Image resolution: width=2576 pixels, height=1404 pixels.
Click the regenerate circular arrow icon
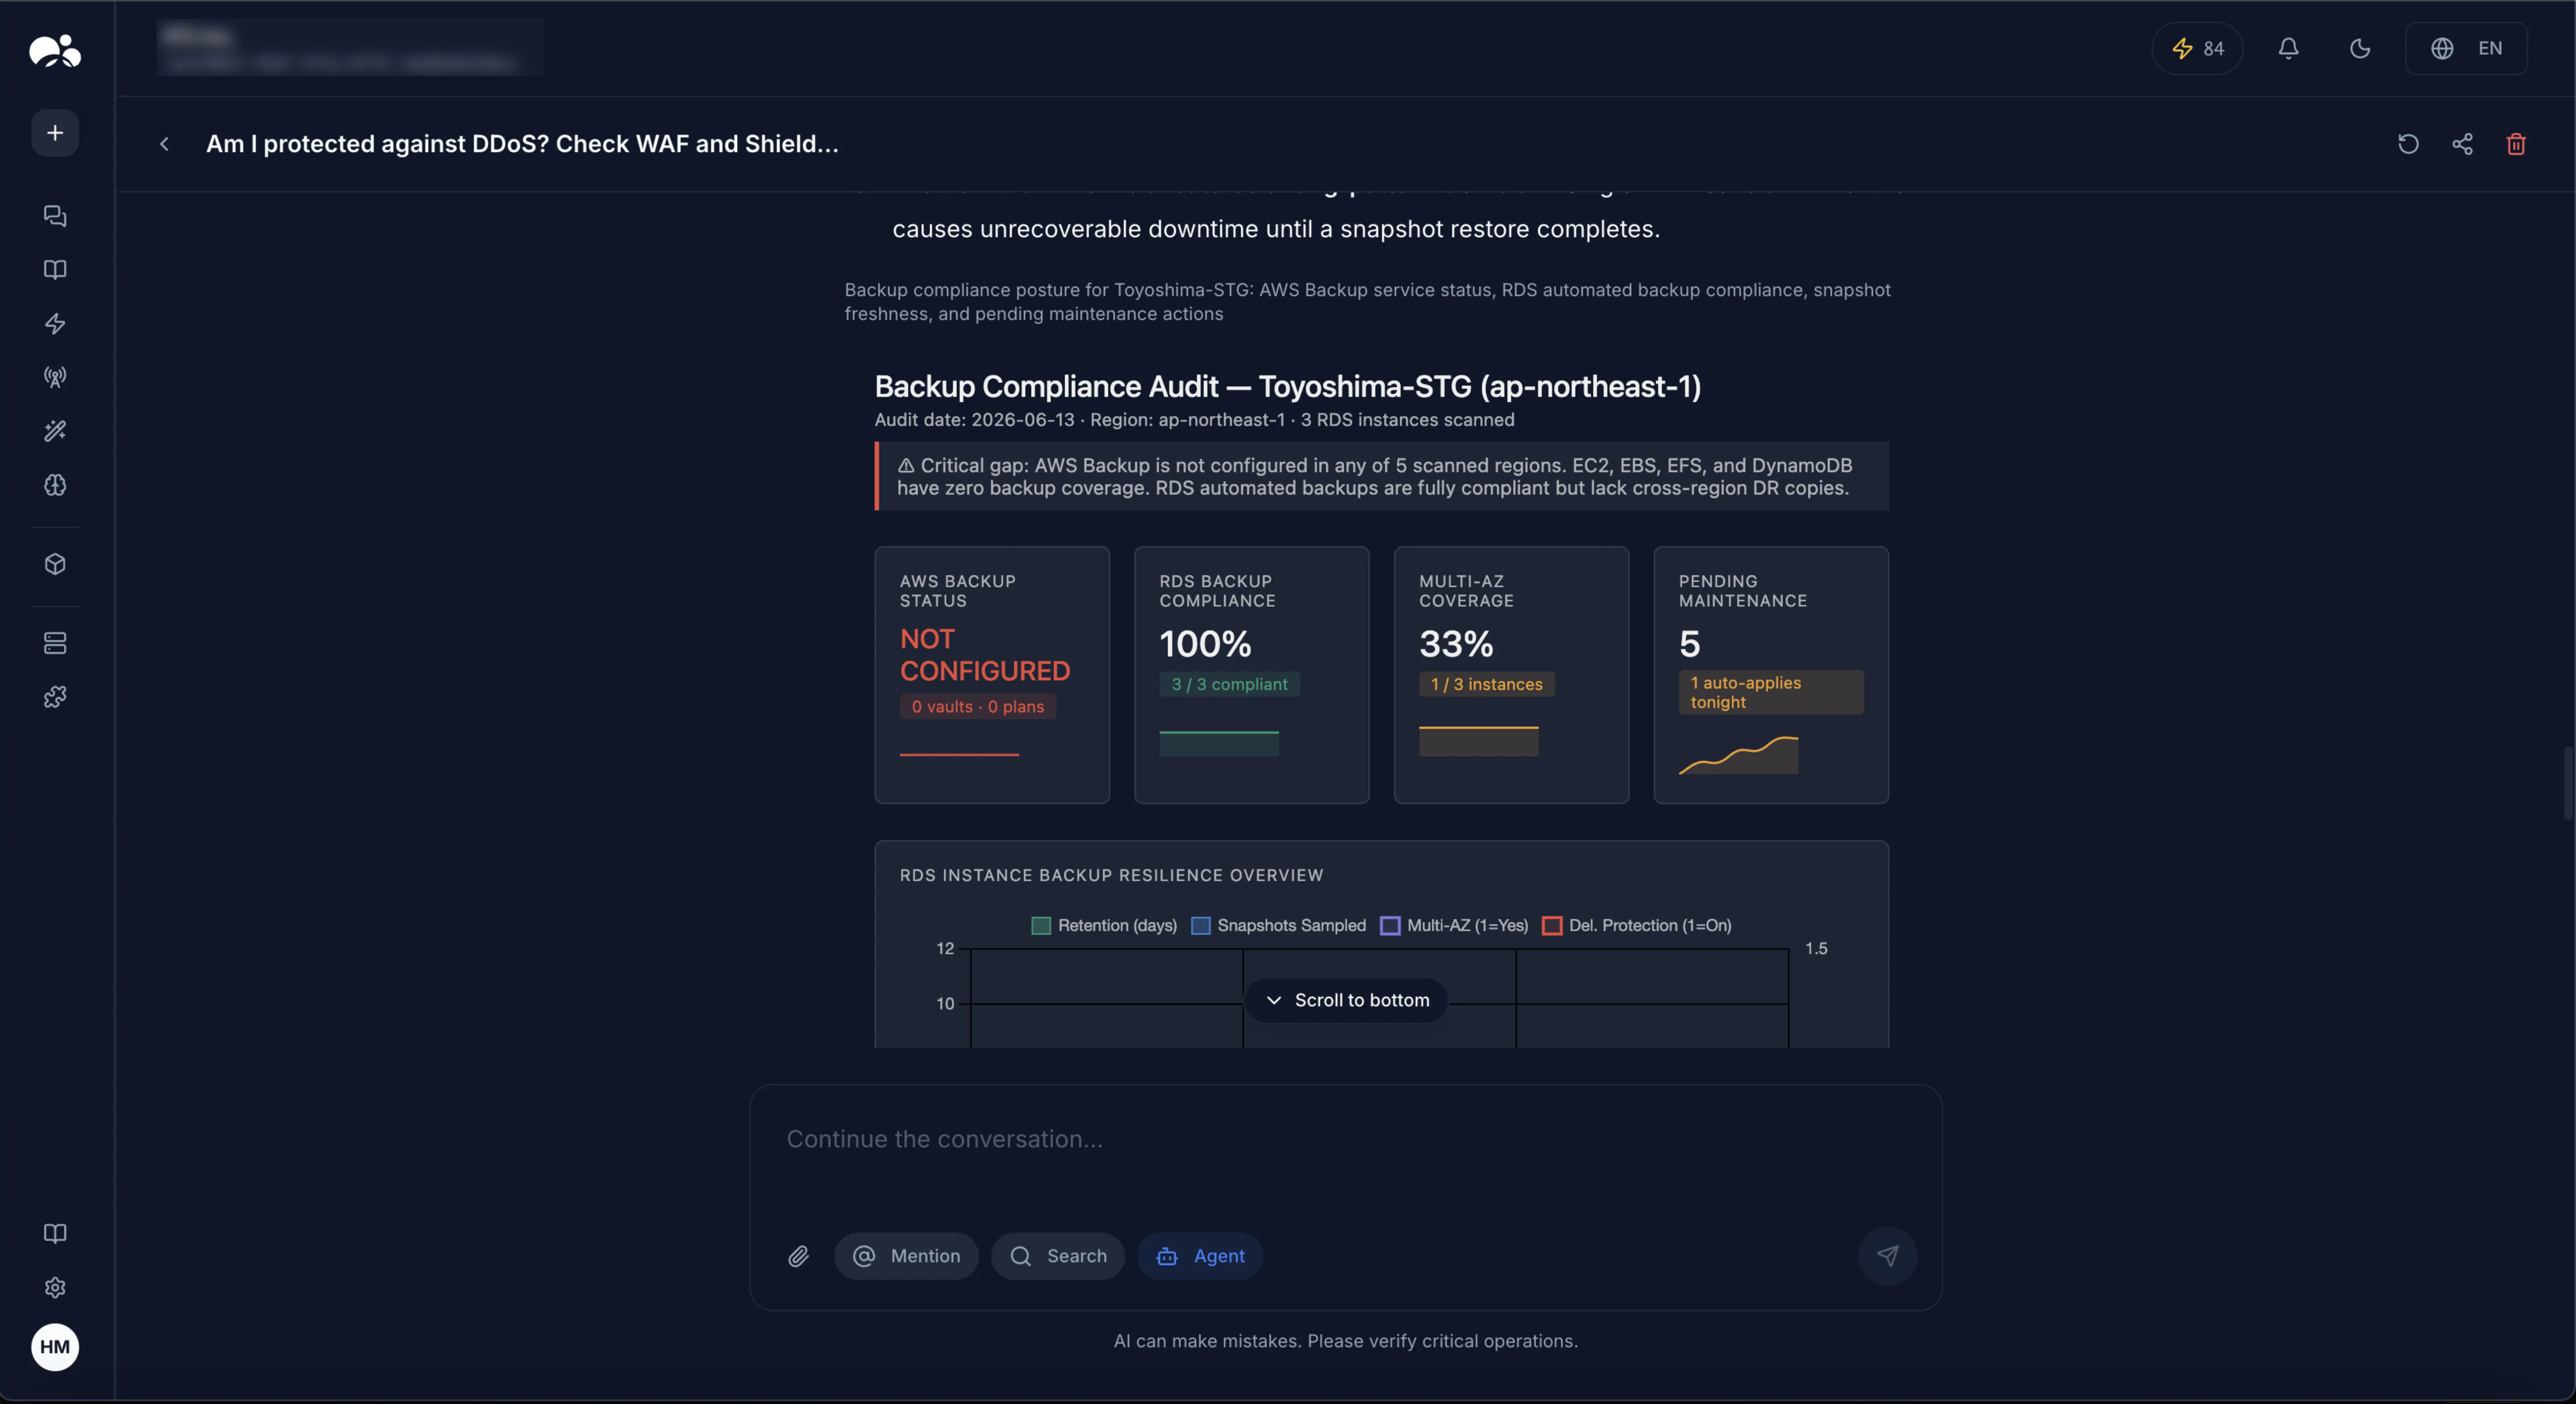(x=2408, y=144)
